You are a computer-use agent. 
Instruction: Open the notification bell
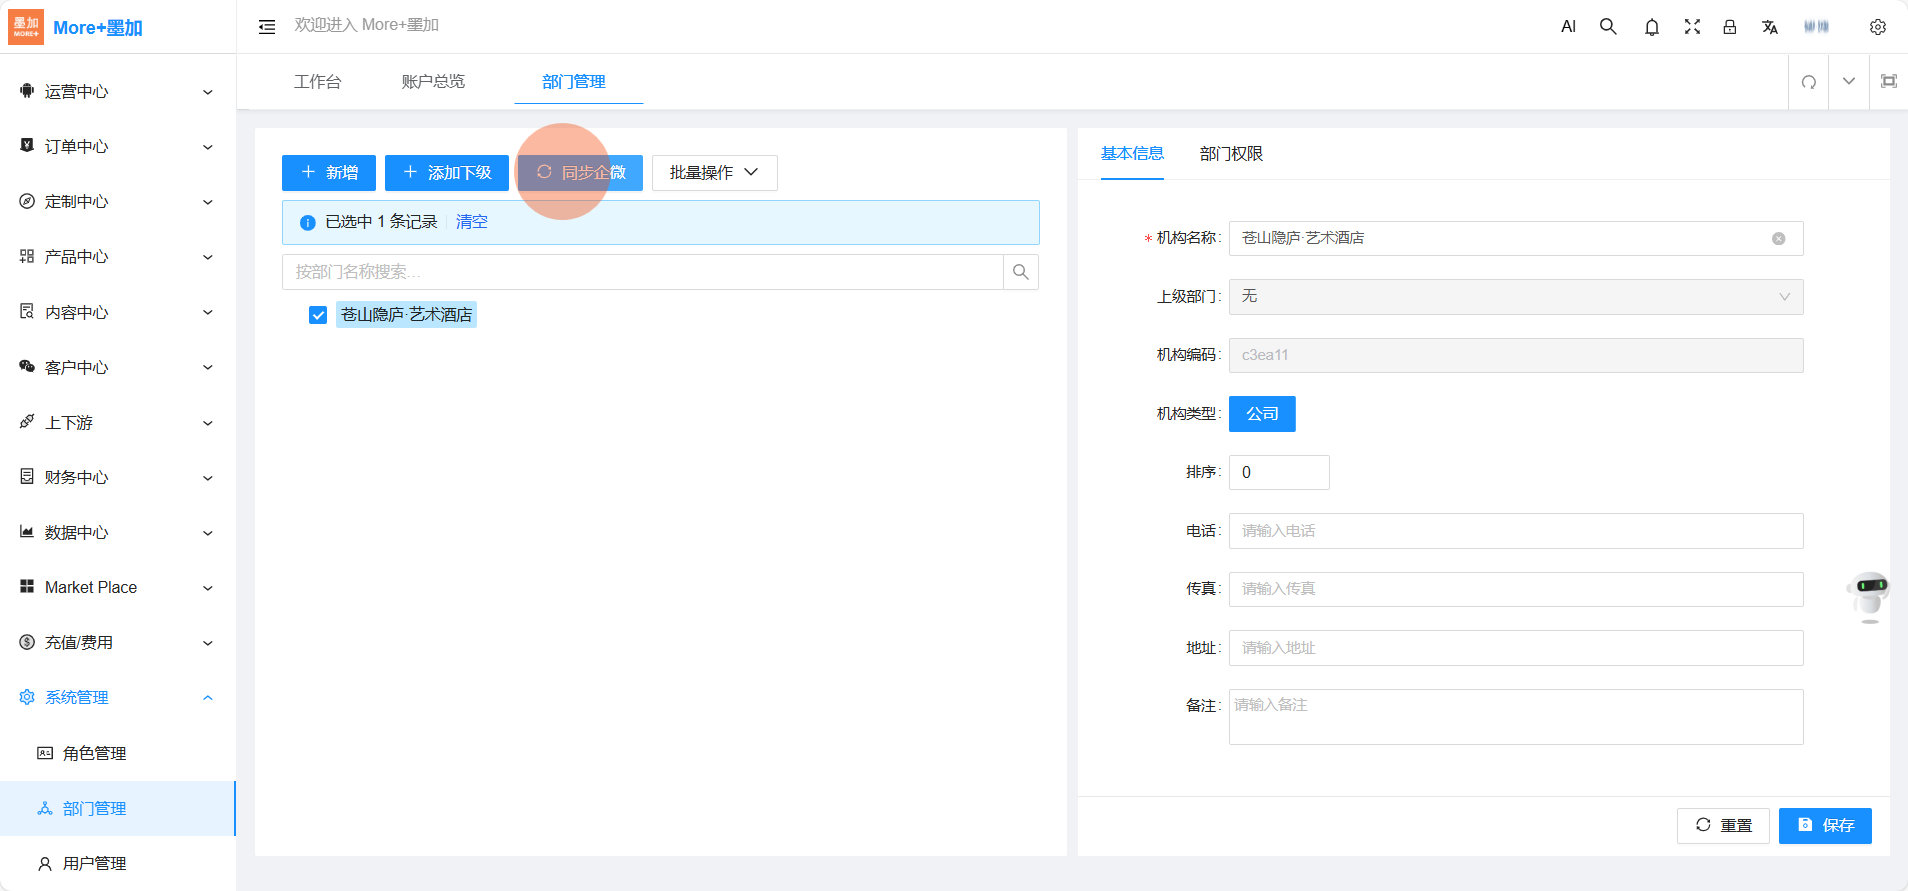(x=1651, y=27)
